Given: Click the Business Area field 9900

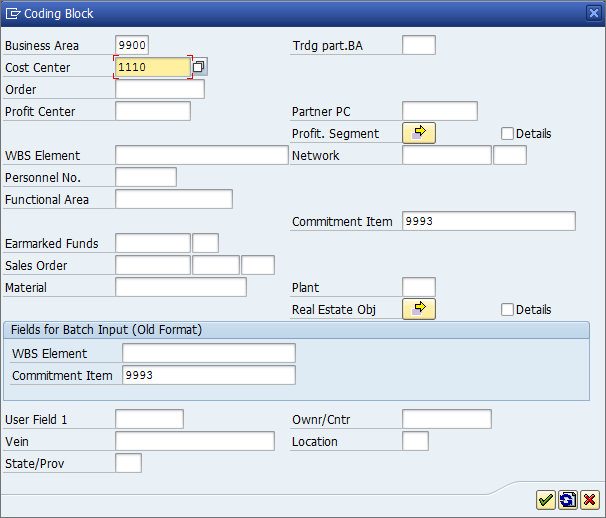Looking at the screenshot, I should point(132,45).
